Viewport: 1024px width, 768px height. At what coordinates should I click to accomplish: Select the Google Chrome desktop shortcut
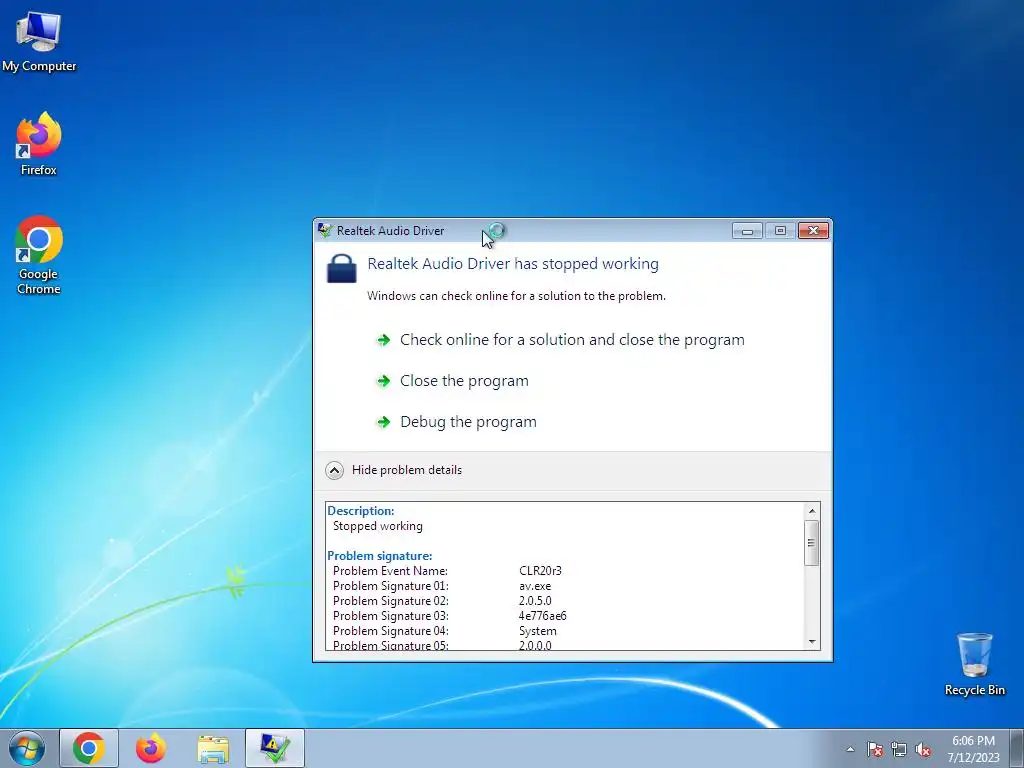39,255
